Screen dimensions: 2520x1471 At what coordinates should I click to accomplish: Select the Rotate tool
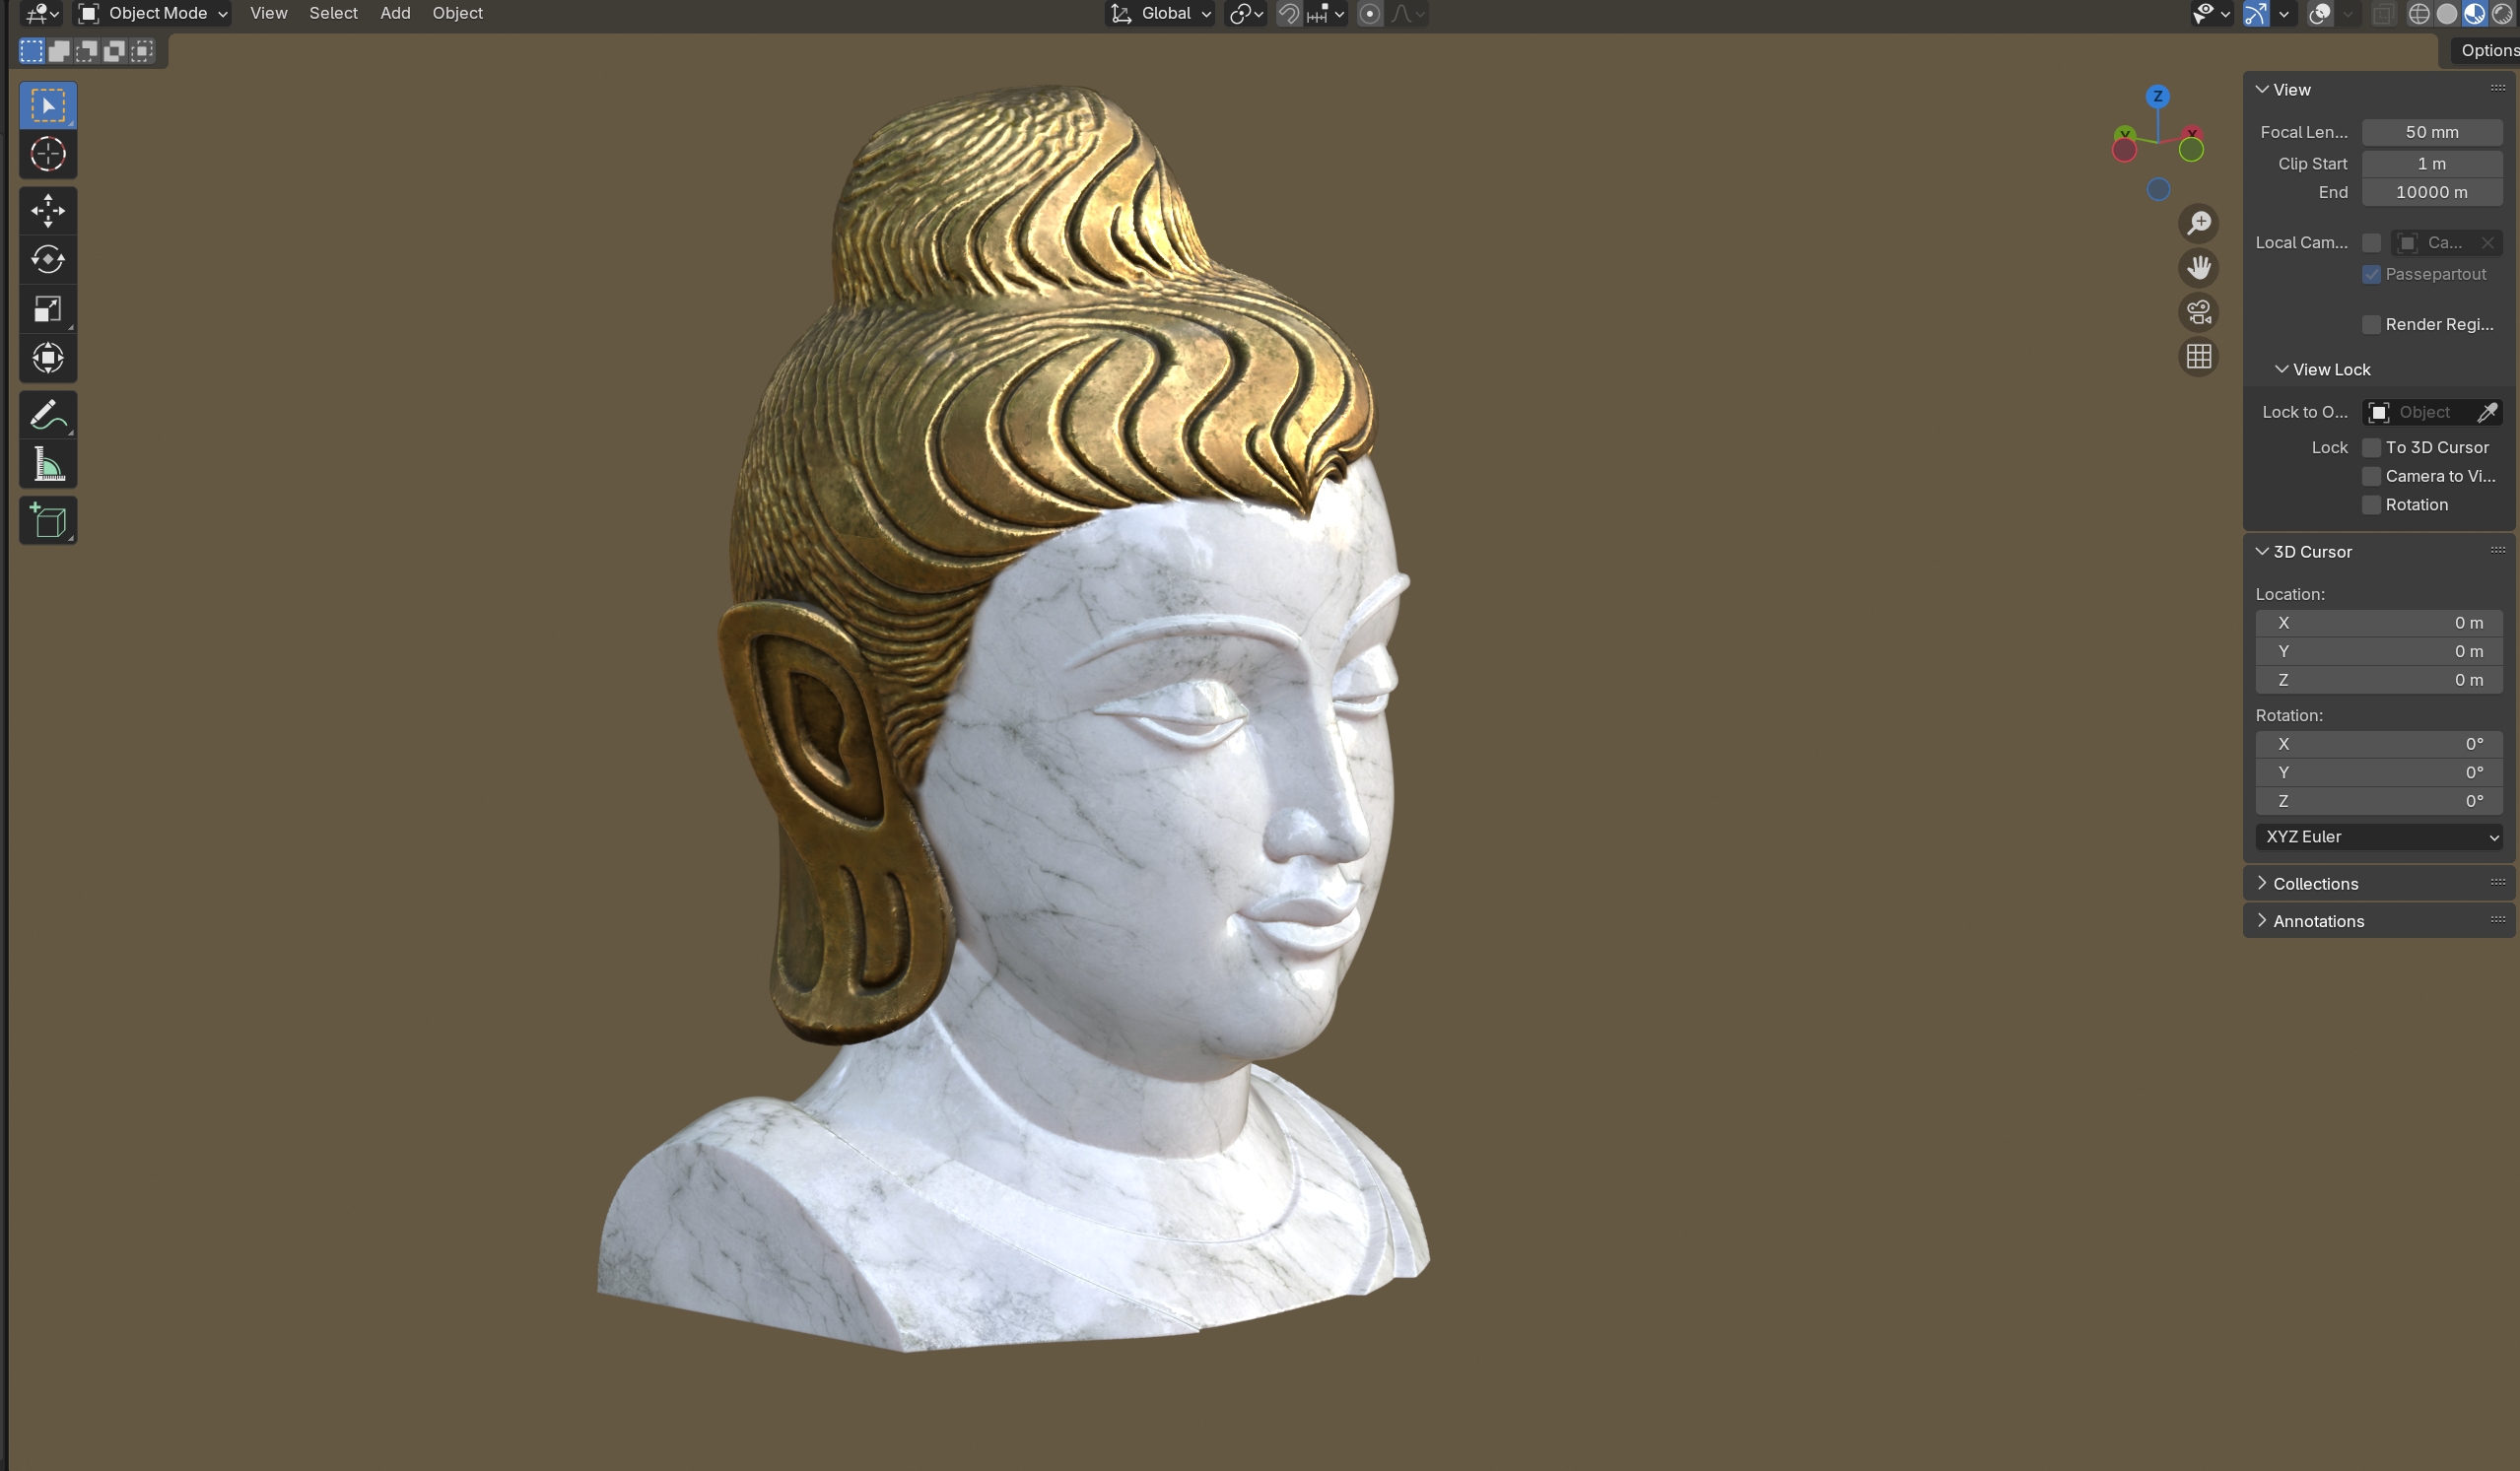[x=47, y=259]
